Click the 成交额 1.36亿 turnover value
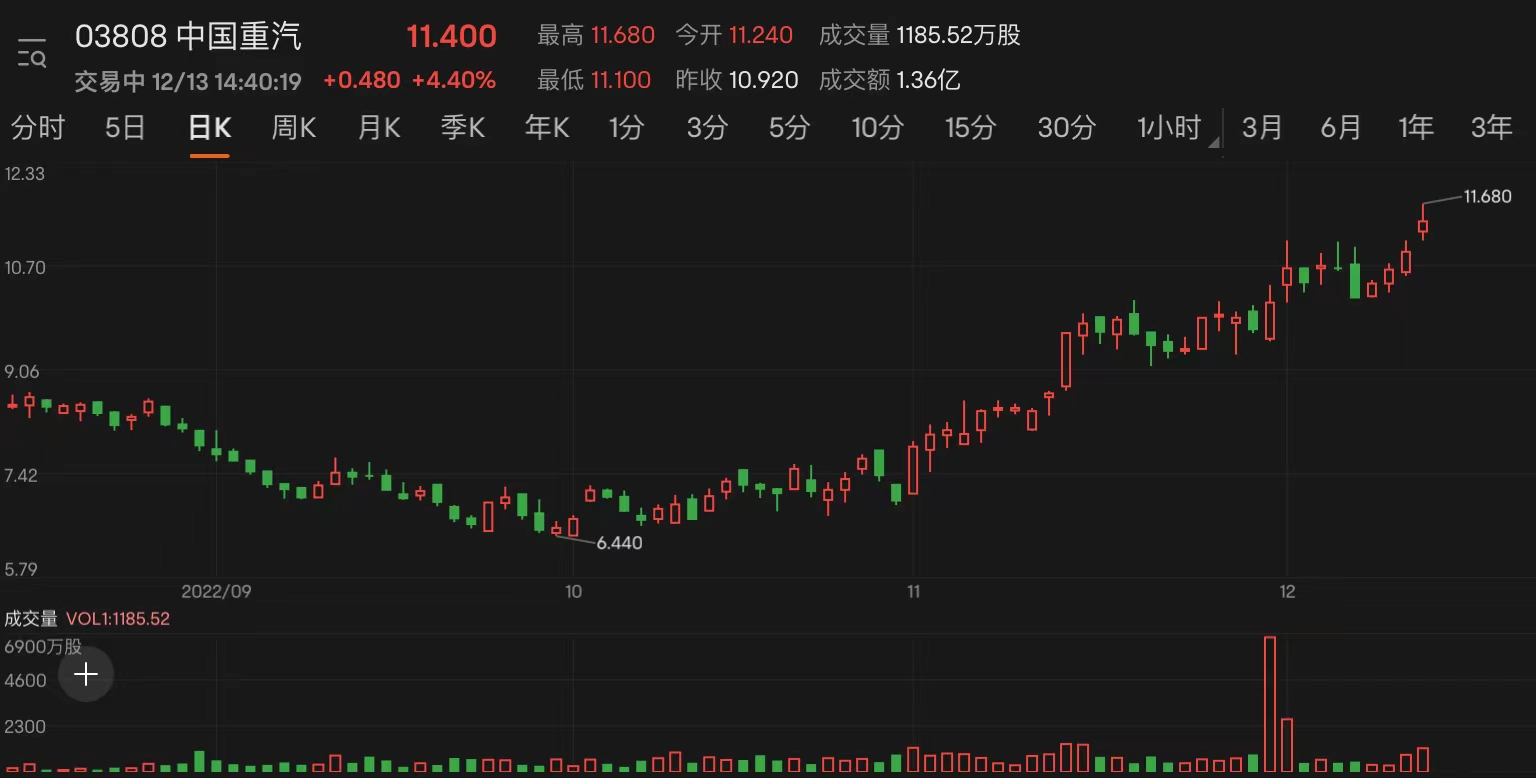This screenshot has width=1536, height=778. [890, 80]
